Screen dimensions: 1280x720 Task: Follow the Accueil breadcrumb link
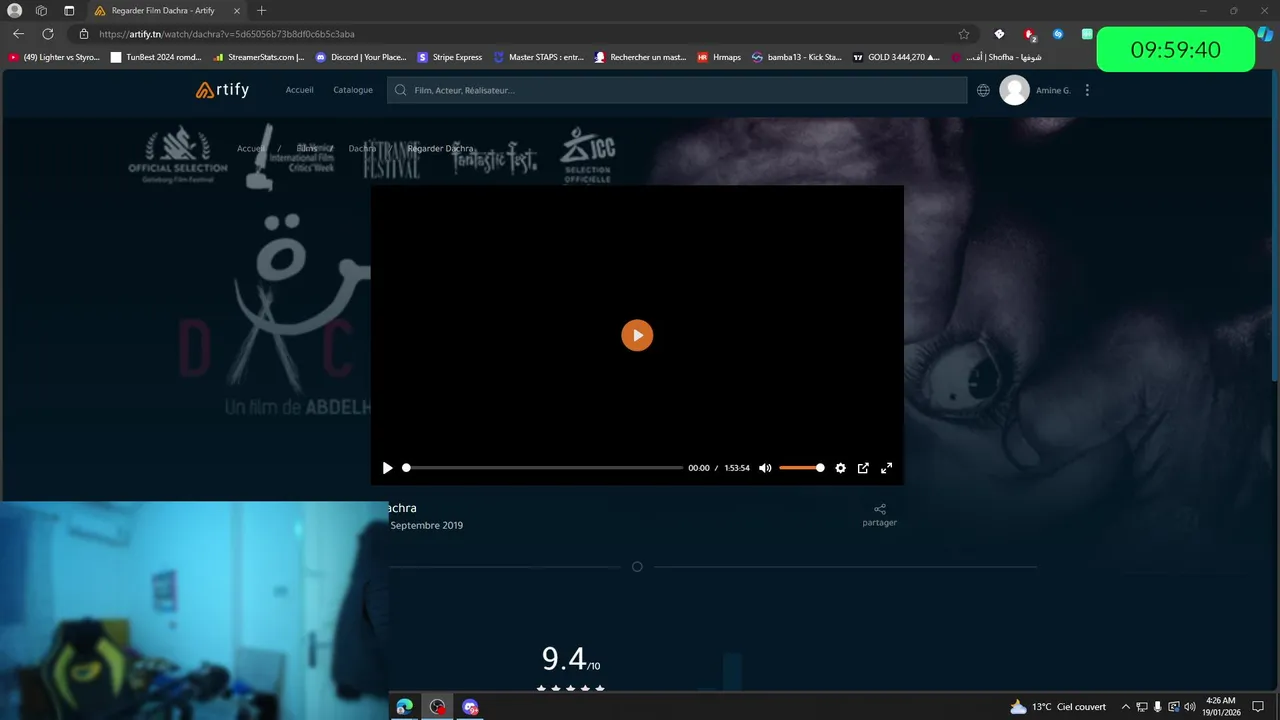(251, 148)
